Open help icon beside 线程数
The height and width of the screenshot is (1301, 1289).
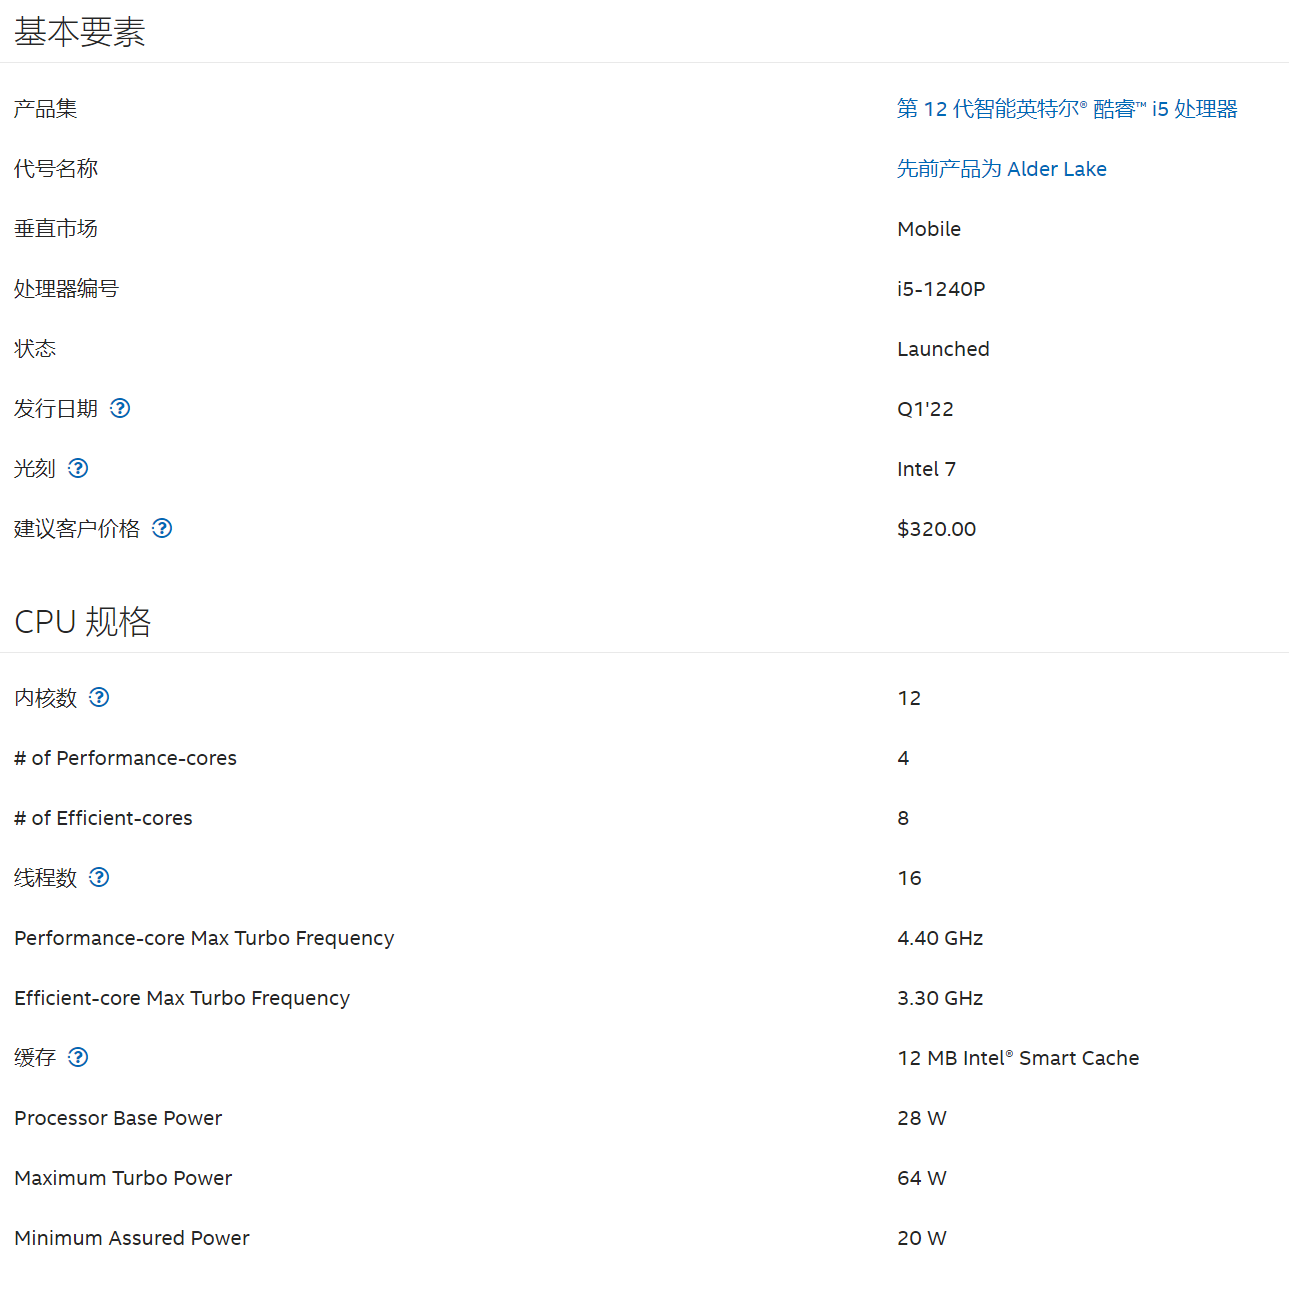coord(99,877)
